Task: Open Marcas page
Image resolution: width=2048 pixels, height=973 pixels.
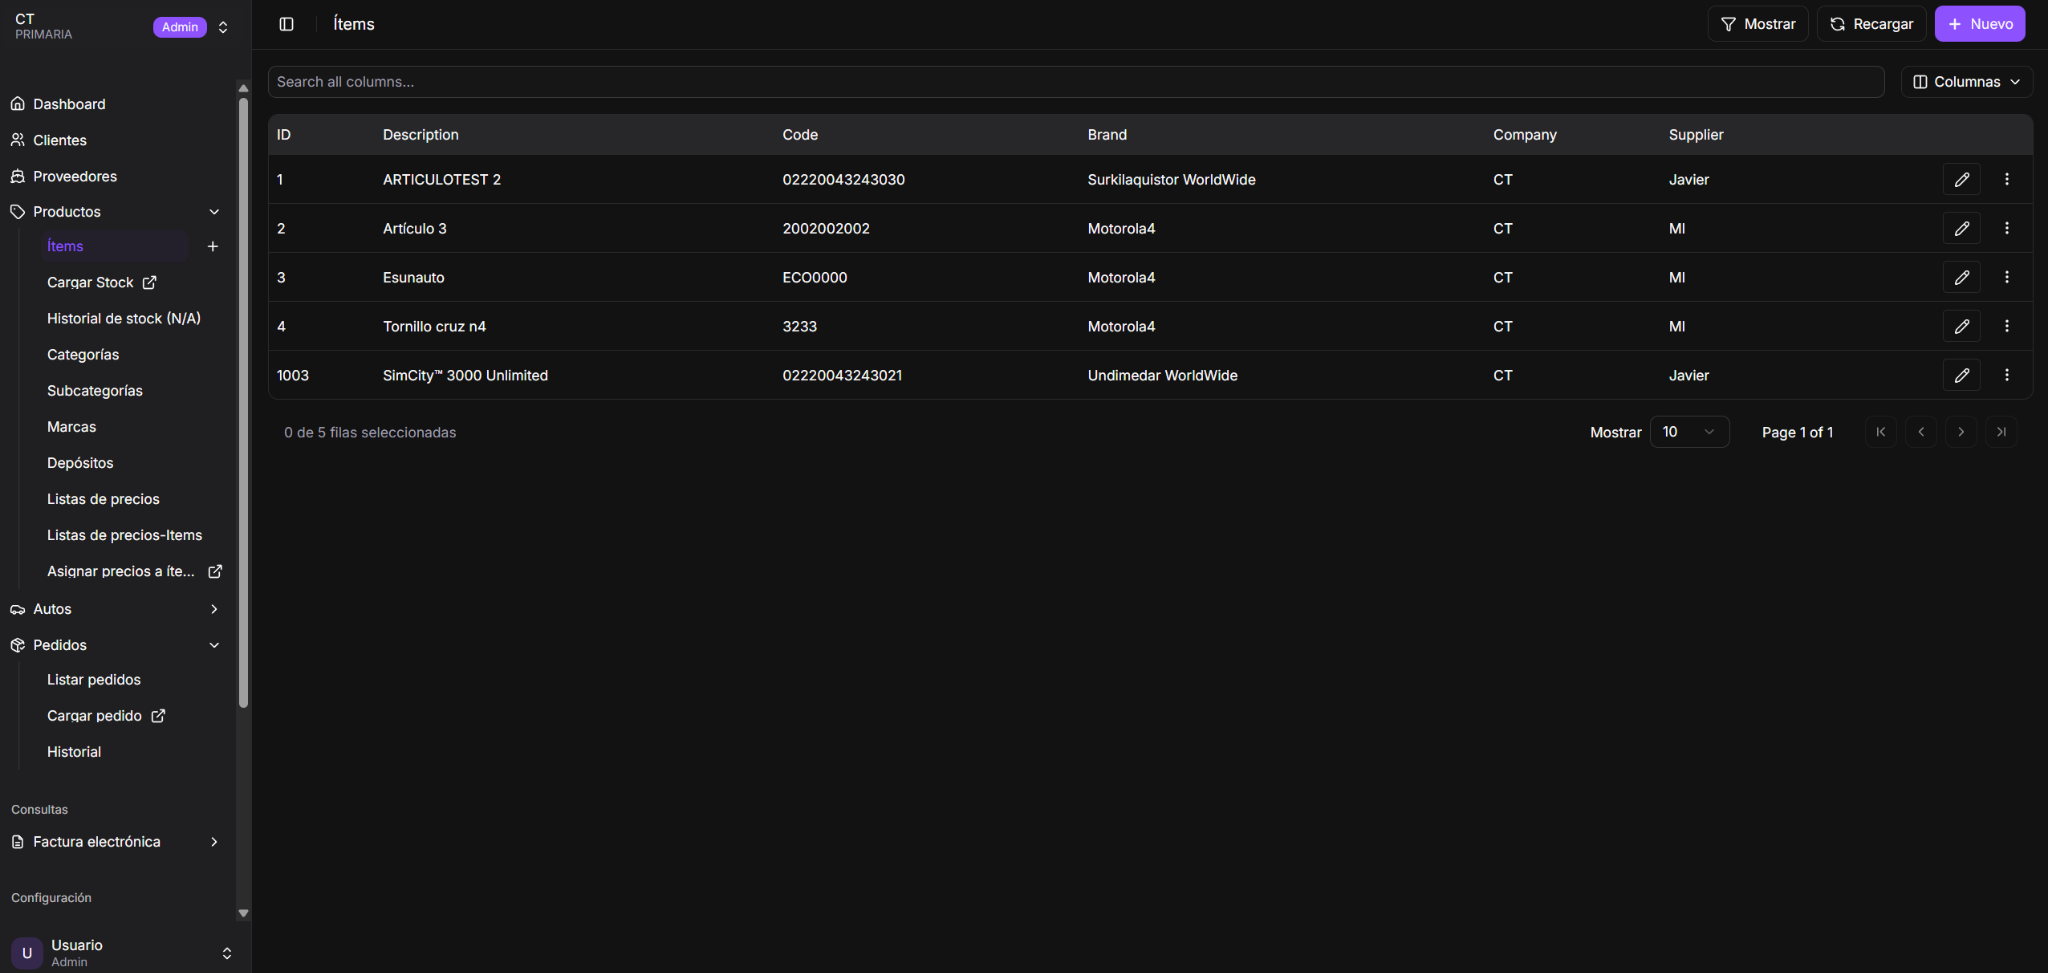Action: (72, 427)
